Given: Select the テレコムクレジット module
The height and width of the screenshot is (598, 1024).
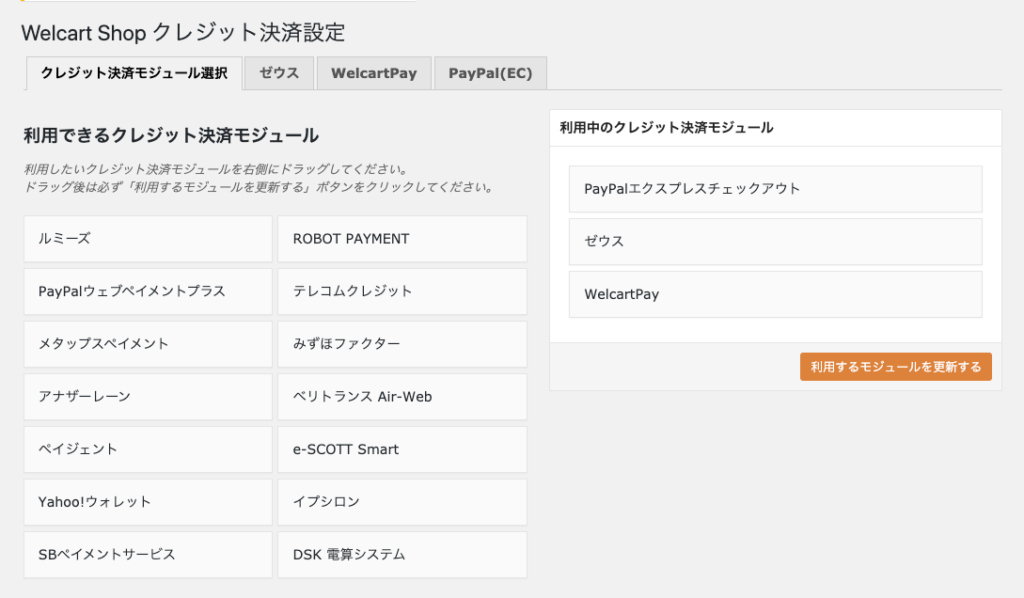Looking at the screenshot, I should click(402, 291).
